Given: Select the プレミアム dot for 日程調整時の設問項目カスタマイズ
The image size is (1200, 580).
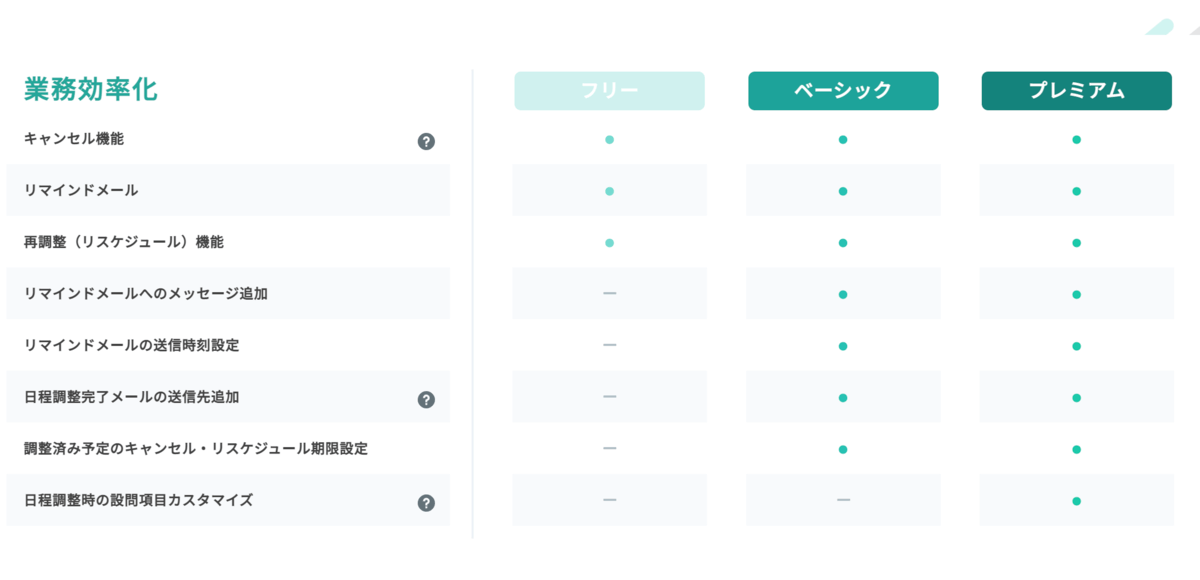Looking at the screenshot, I should coord(1076,500).
